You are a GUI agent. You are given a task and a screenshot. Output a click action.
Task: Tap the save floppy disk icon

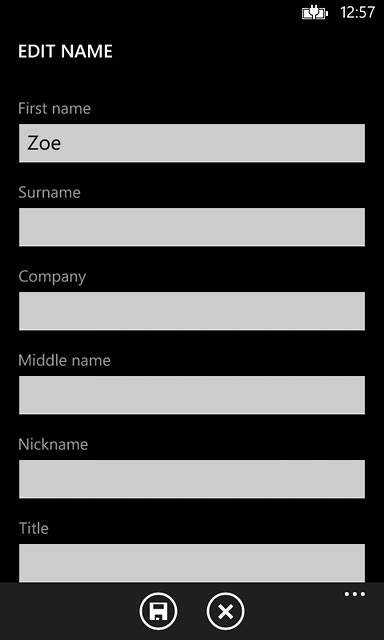pyautogui.click(x=158, y=611)
